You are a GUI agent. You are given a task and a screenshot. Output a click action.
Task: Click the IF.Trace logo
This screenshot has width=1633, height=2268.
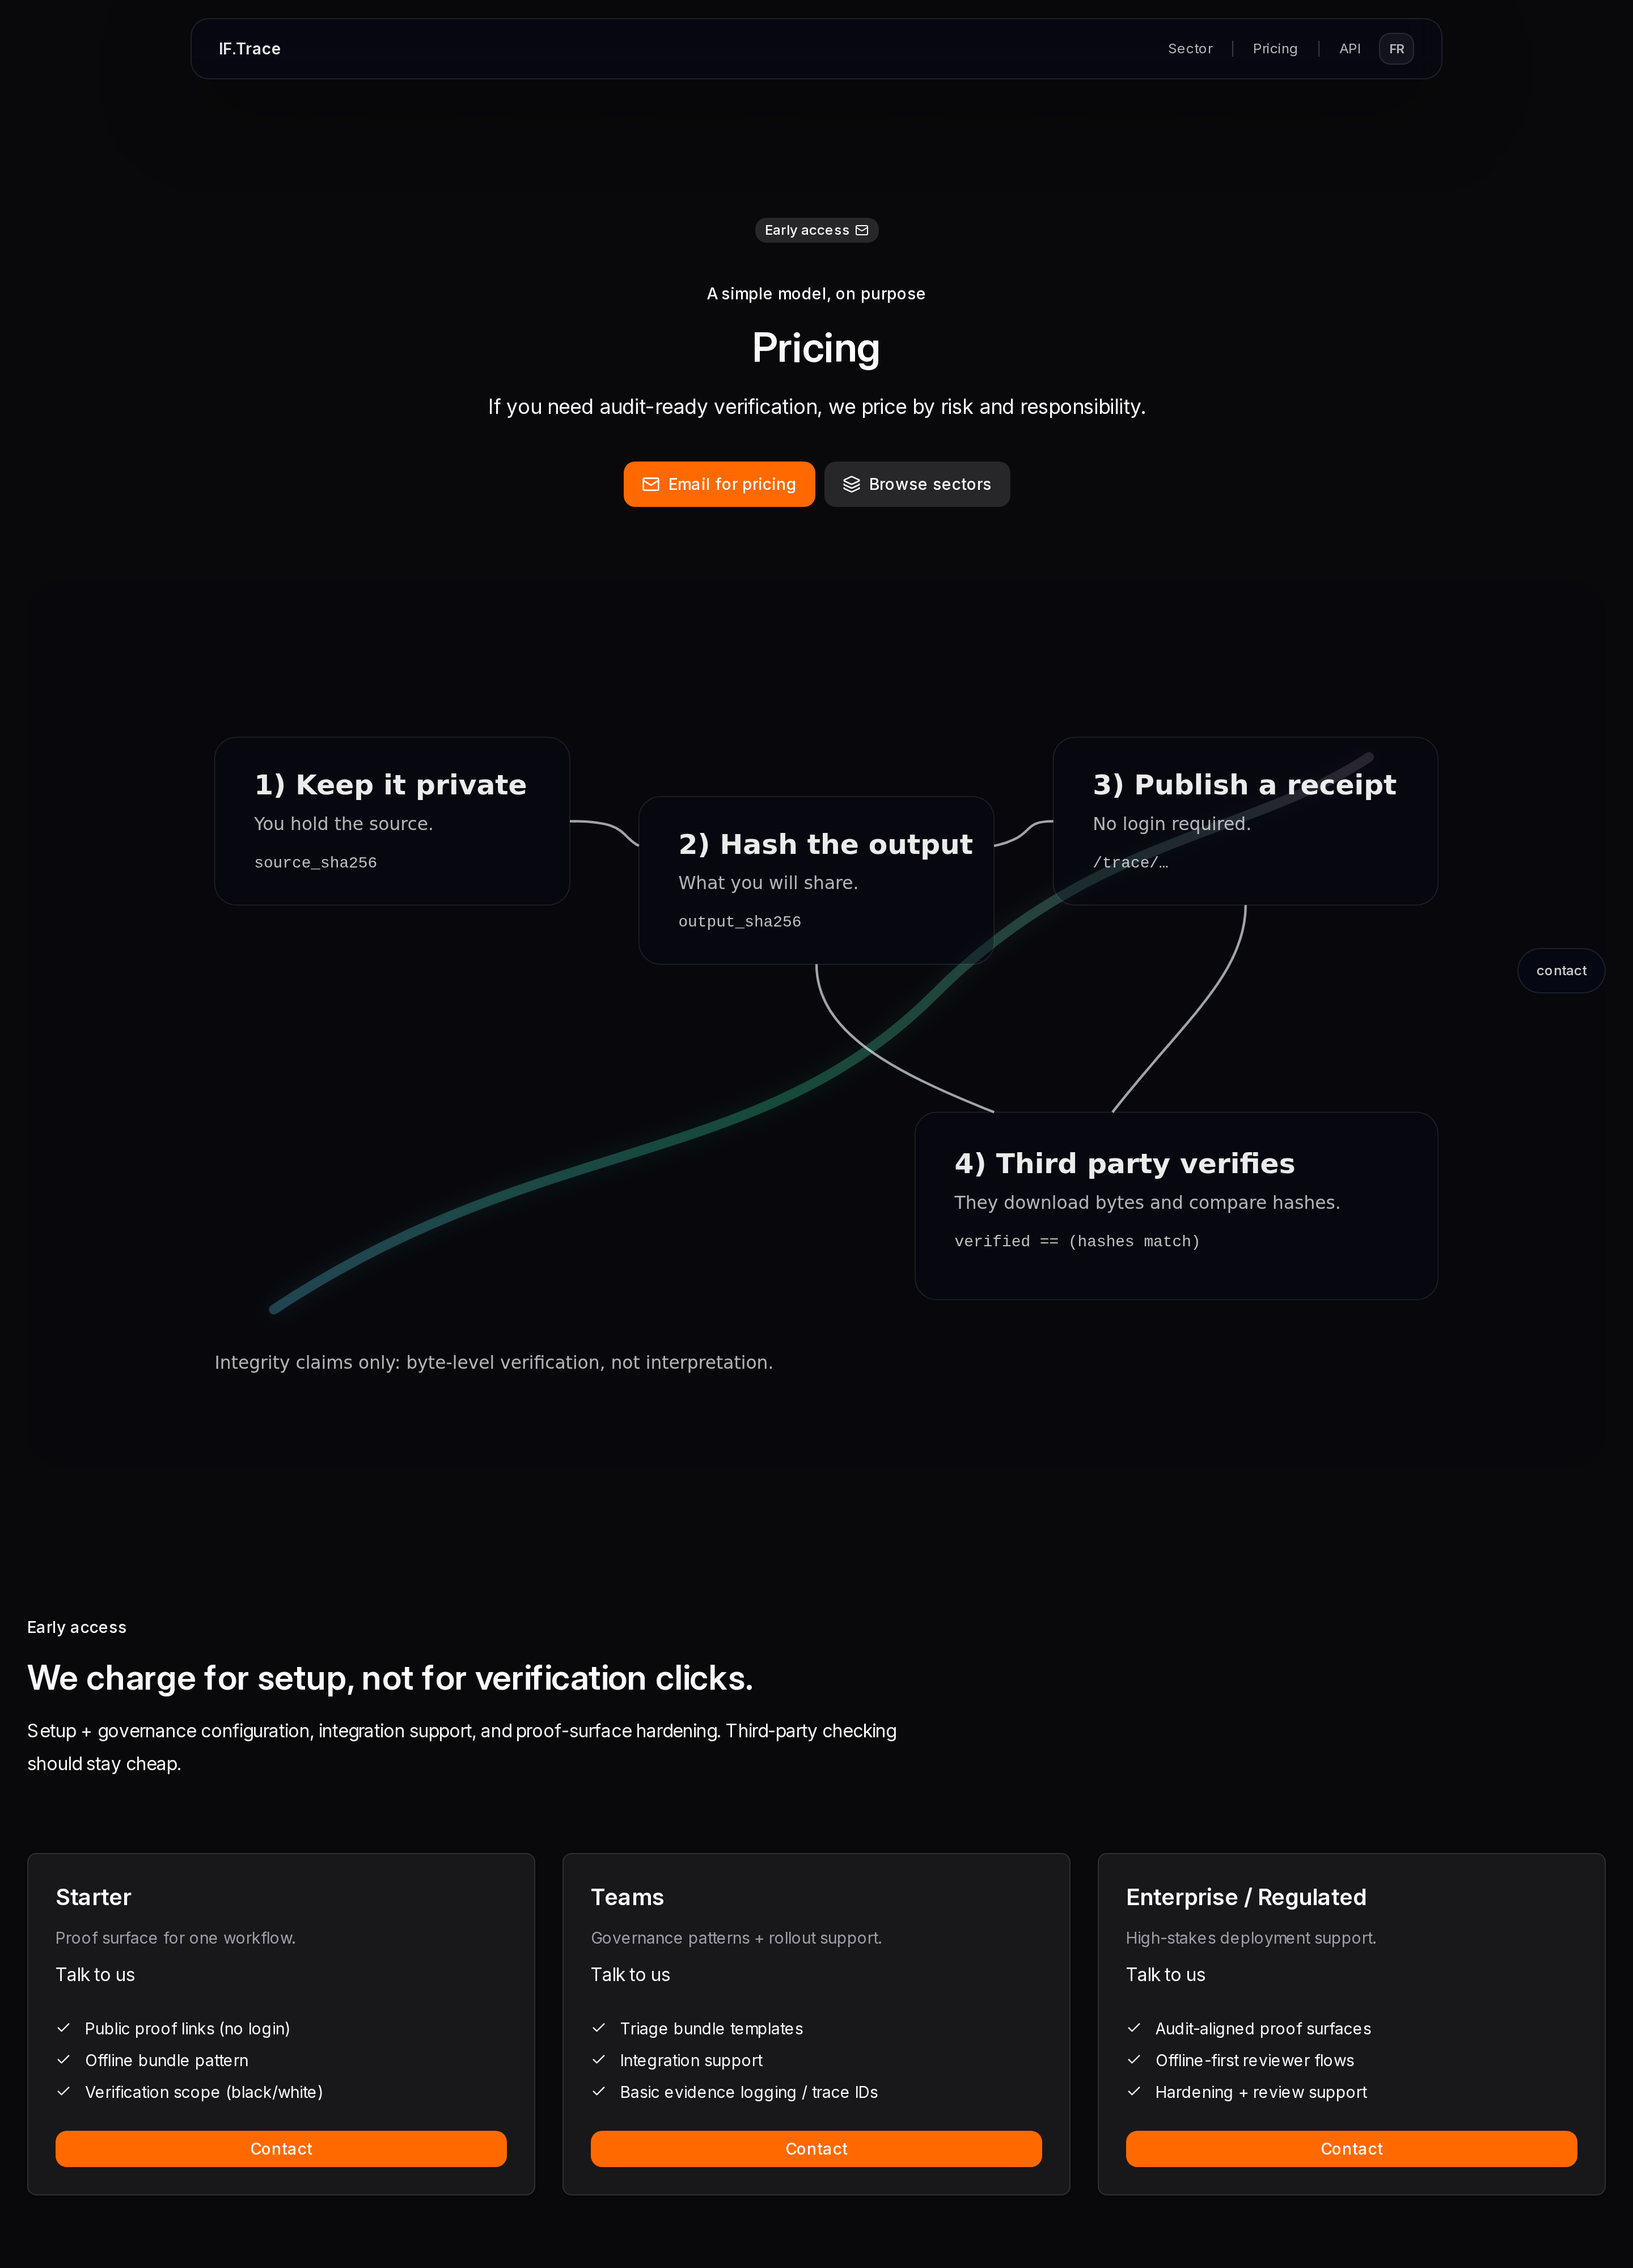[x=249, y=49]
